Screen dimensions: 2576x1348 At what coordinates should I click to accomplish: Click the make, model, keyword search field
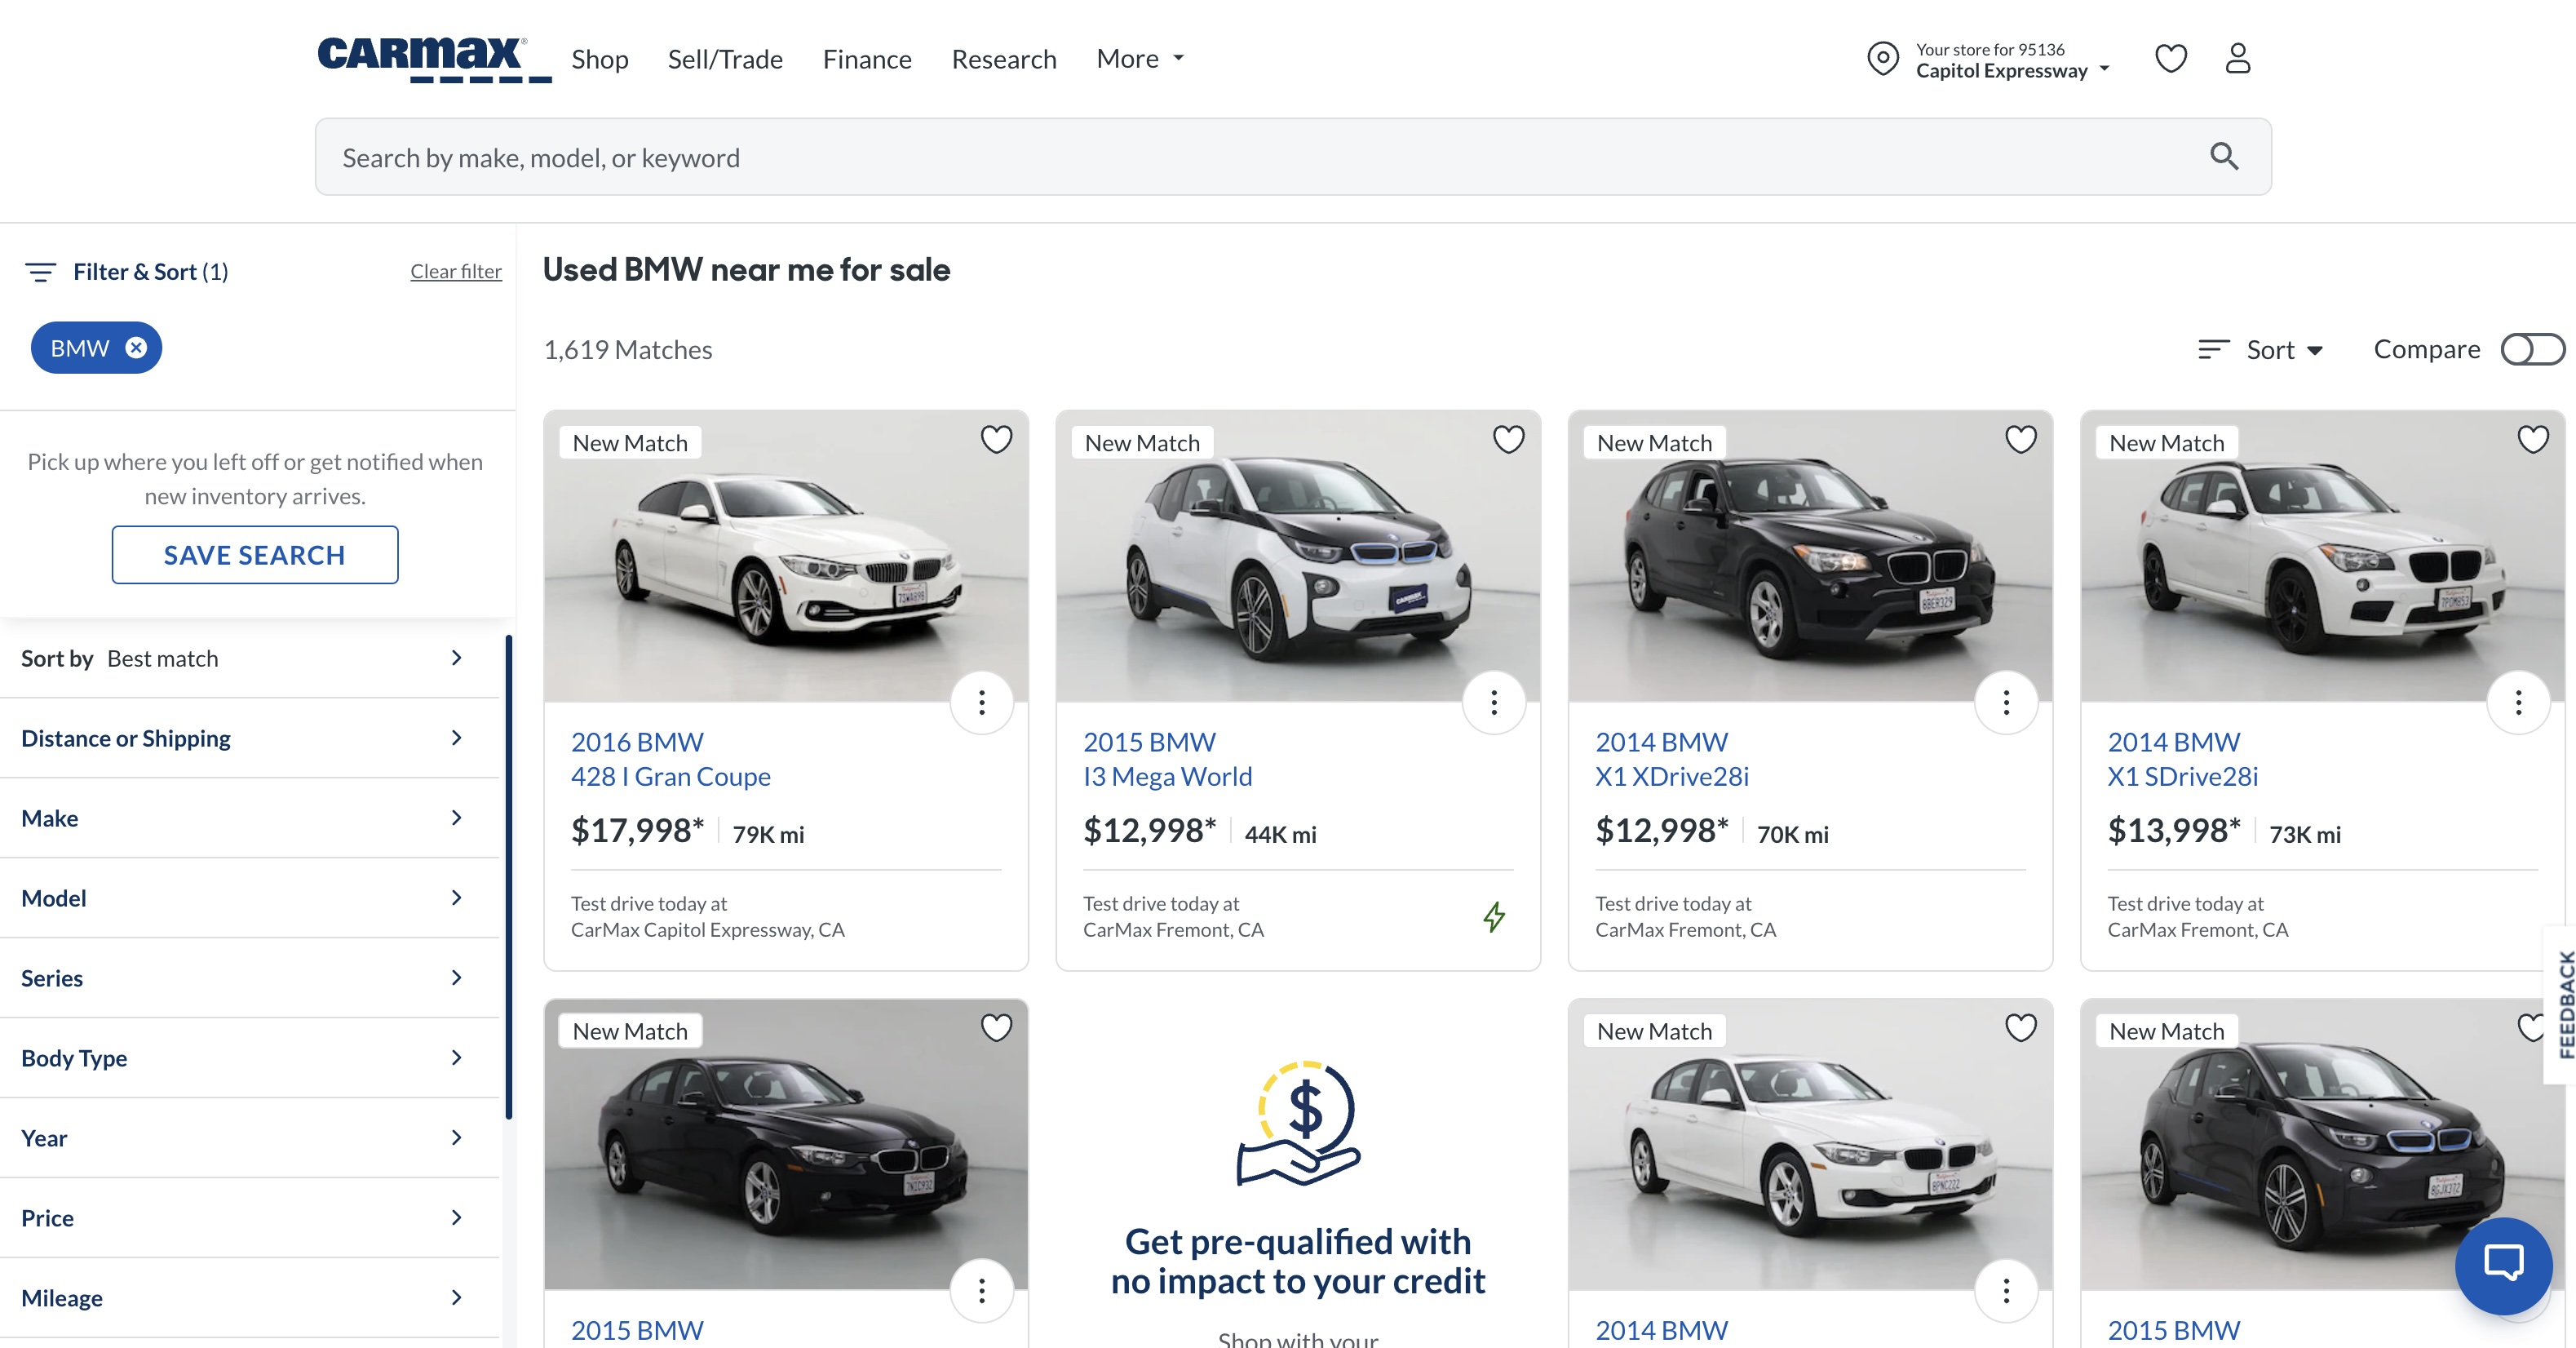1200,157
